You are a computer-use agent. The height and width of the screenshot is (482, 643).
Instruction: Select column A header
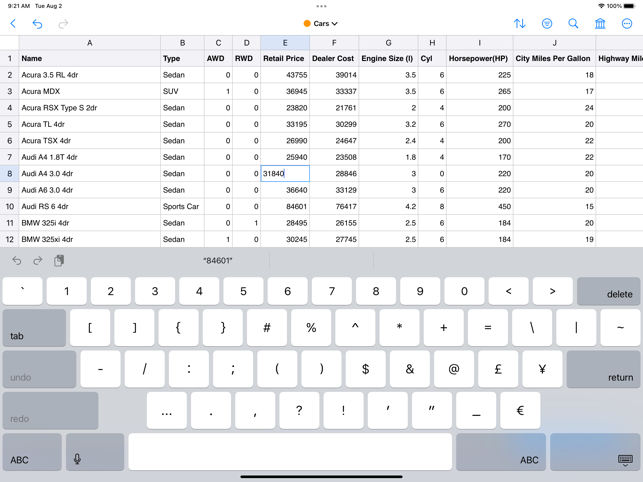[89, 43]
